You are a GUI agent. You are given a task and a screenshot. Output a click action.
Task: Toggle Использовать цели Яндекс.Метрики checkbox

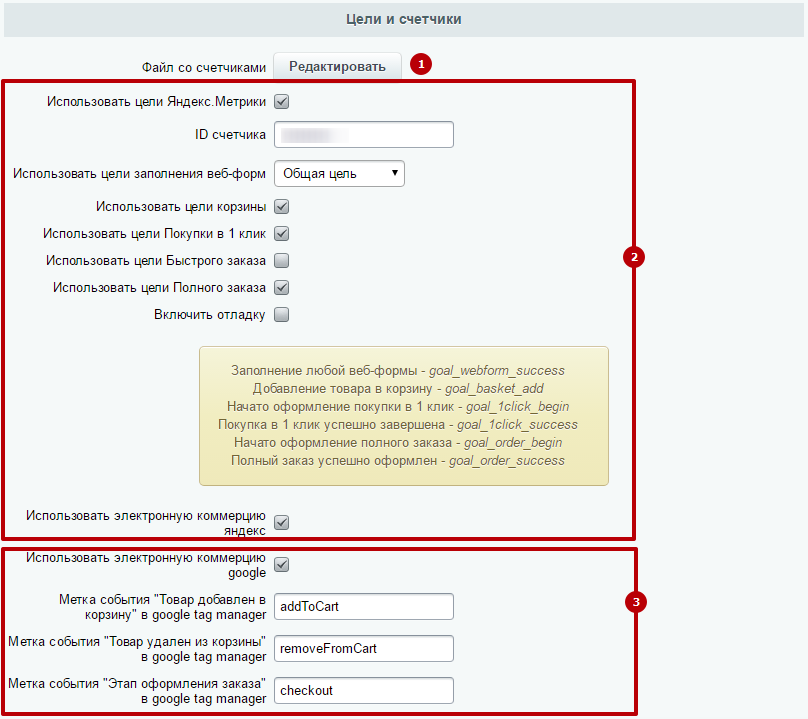coord(281,102)
